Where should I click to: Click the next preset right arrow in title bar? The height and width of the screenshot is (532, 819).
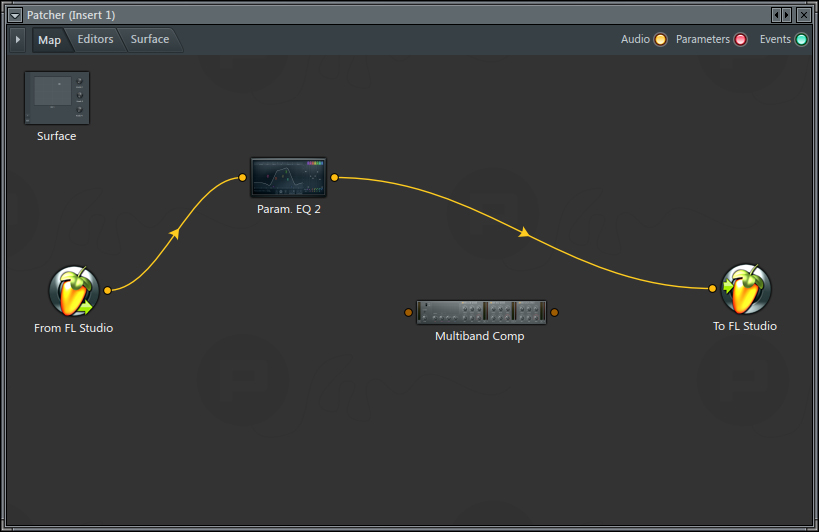[x=787, y=15]
